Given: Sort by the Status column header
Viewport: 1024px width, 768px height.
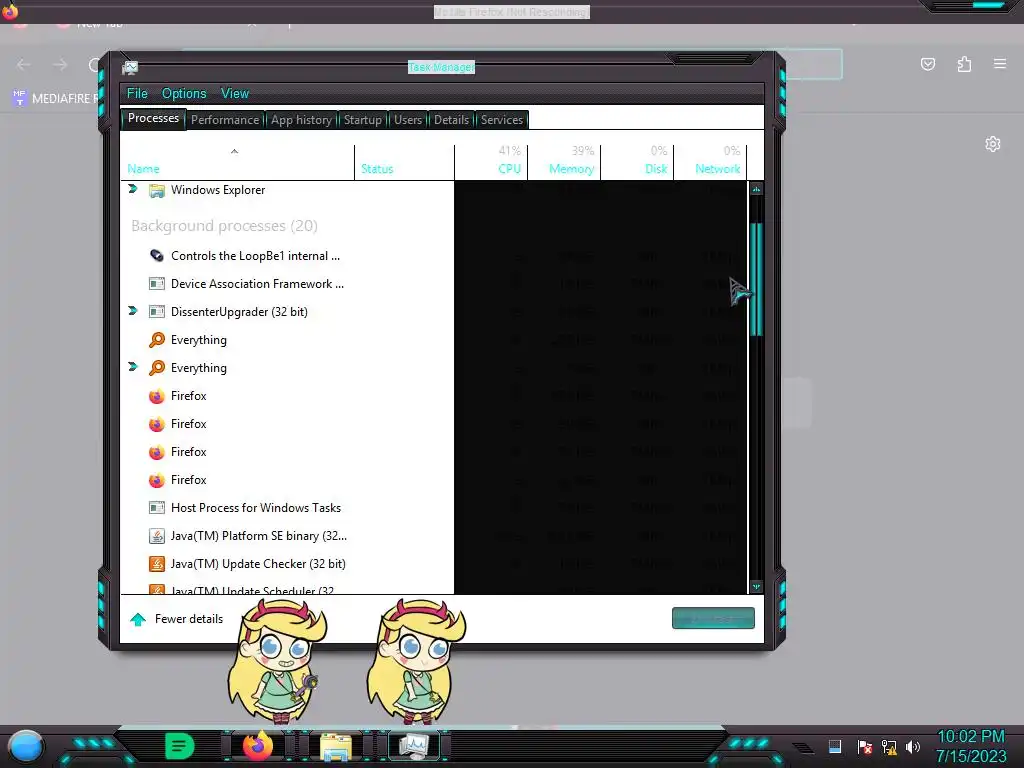Looking at the screenshot, I should coord(404,162).
